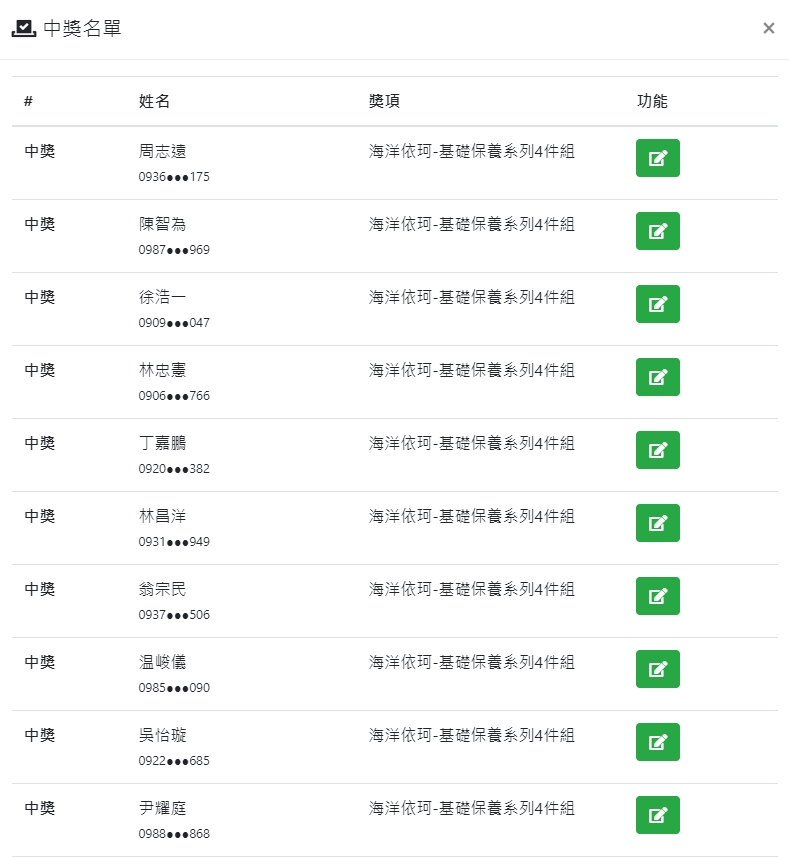The height and width of the screenshot is (857, 789).
Task: Edit the 翁宗民 prize record
Action: click(x=657, y=596)
